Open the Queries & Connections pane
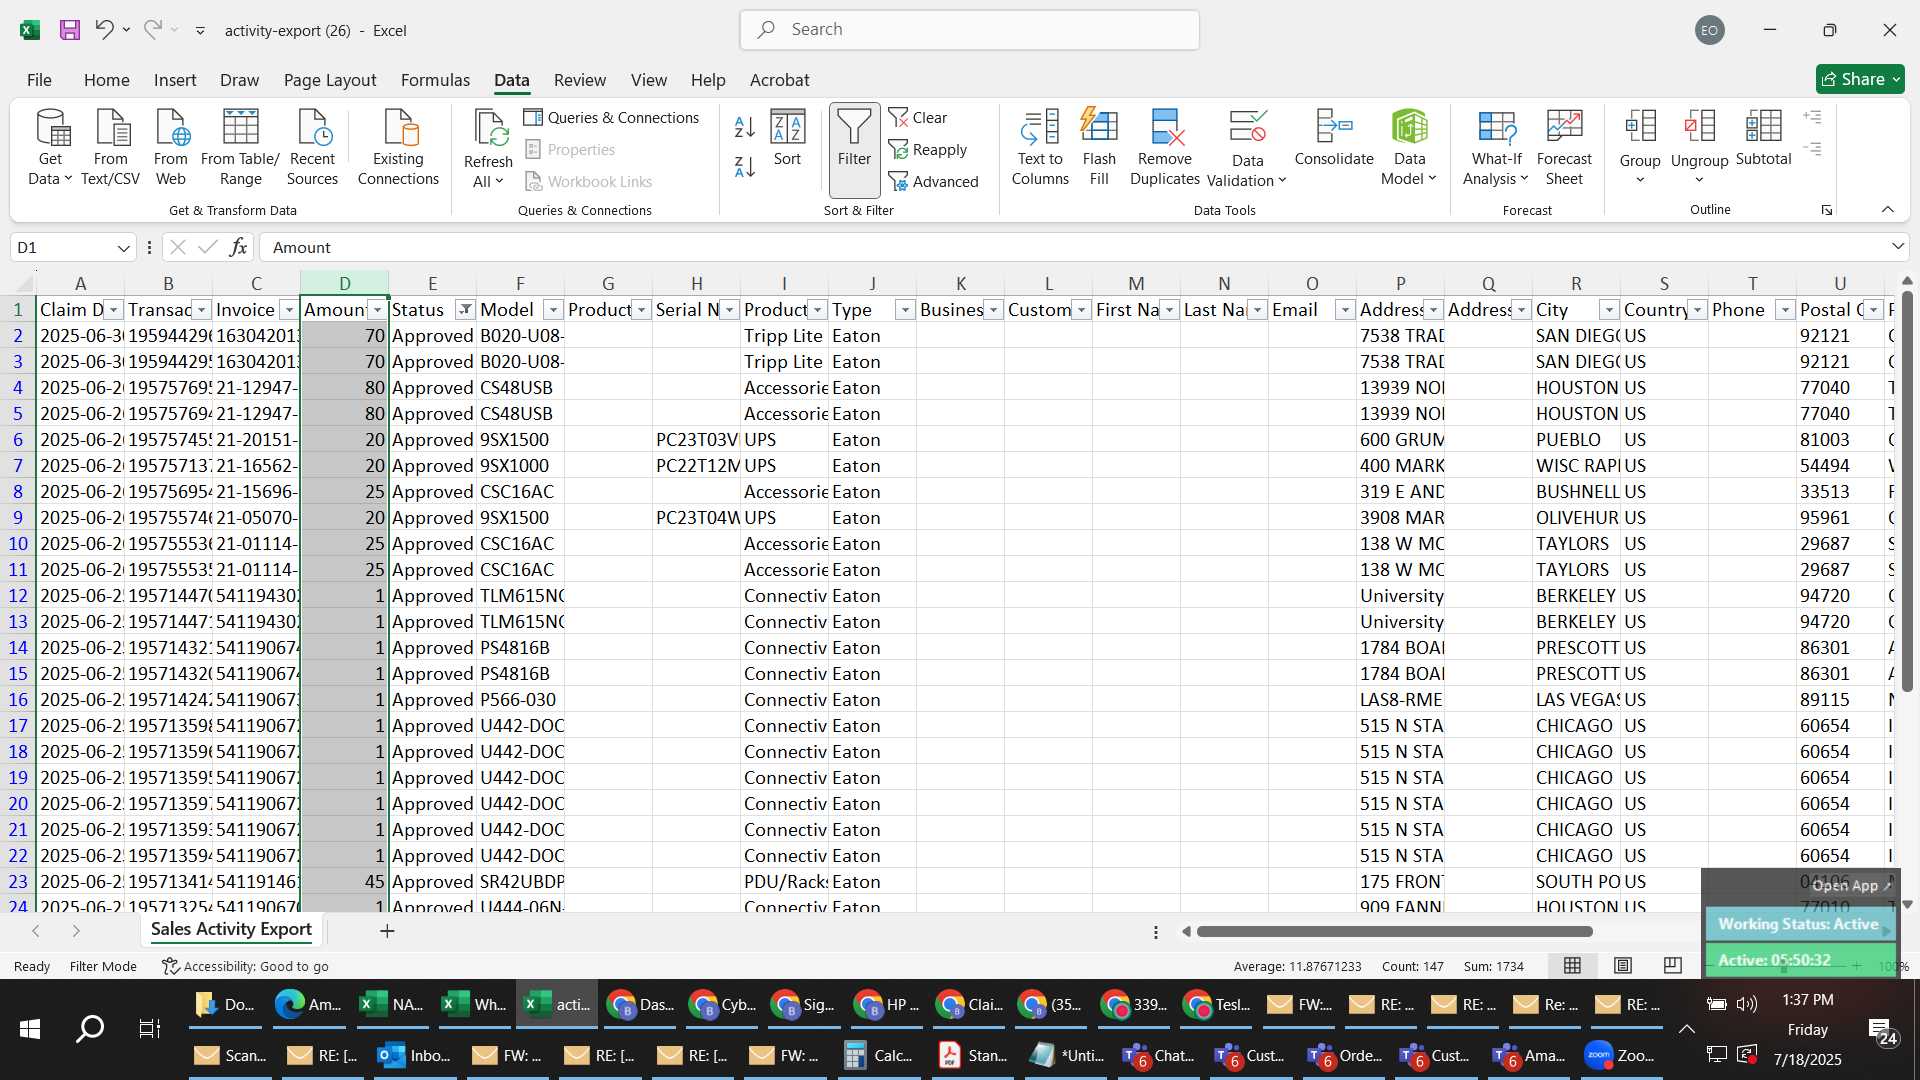 [x=612, y=118]
